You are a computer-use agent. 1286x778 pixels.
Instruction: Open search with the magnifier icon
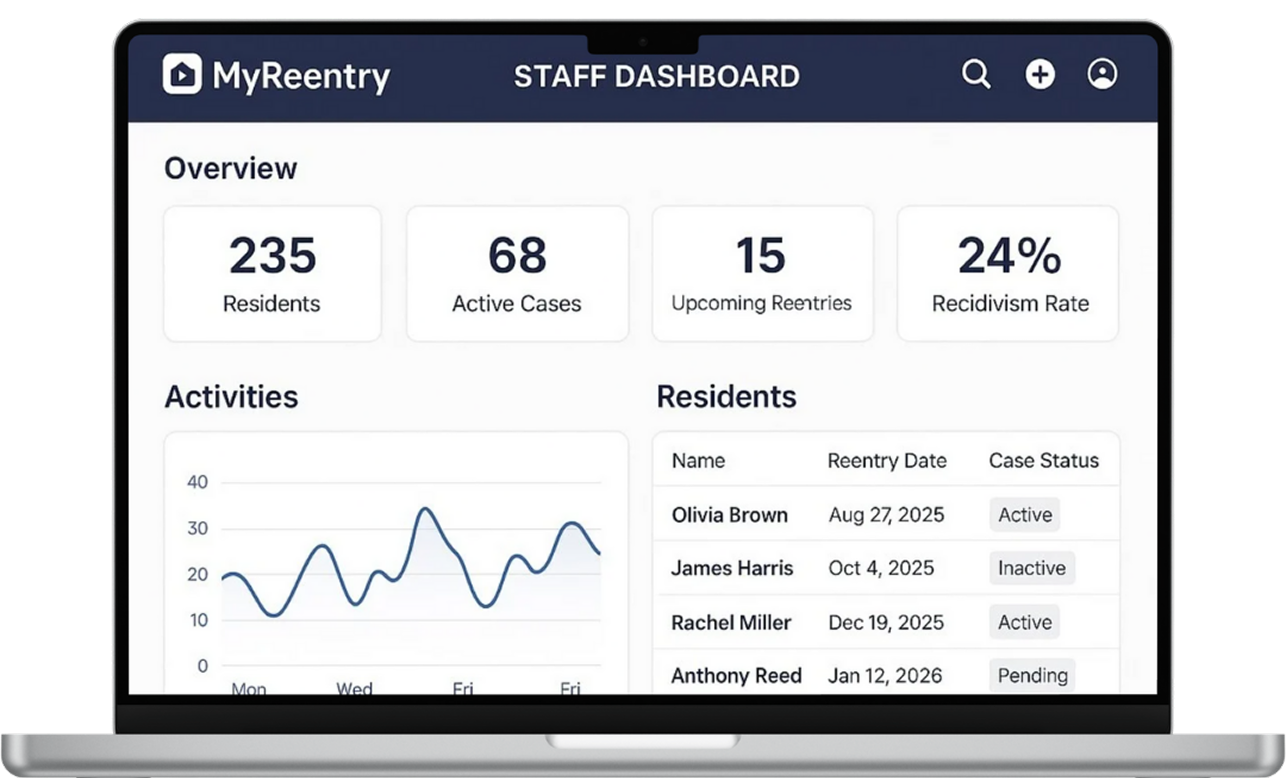(x=976, y=74)
